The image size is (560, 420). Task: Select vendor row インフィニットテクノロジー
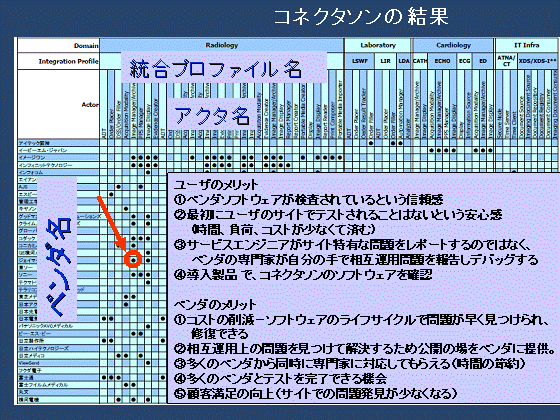(x=59, y=165)
